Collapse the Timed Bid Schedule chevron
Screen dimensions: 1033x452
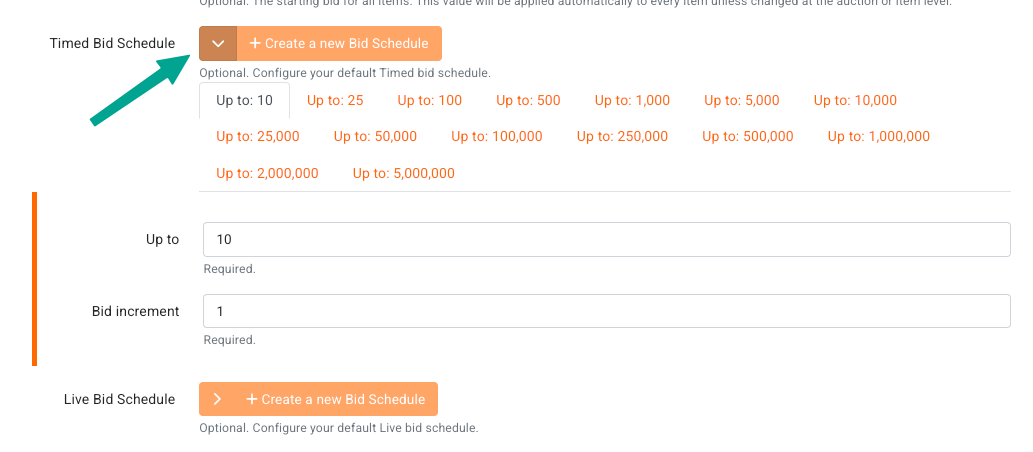pos(218,43)
